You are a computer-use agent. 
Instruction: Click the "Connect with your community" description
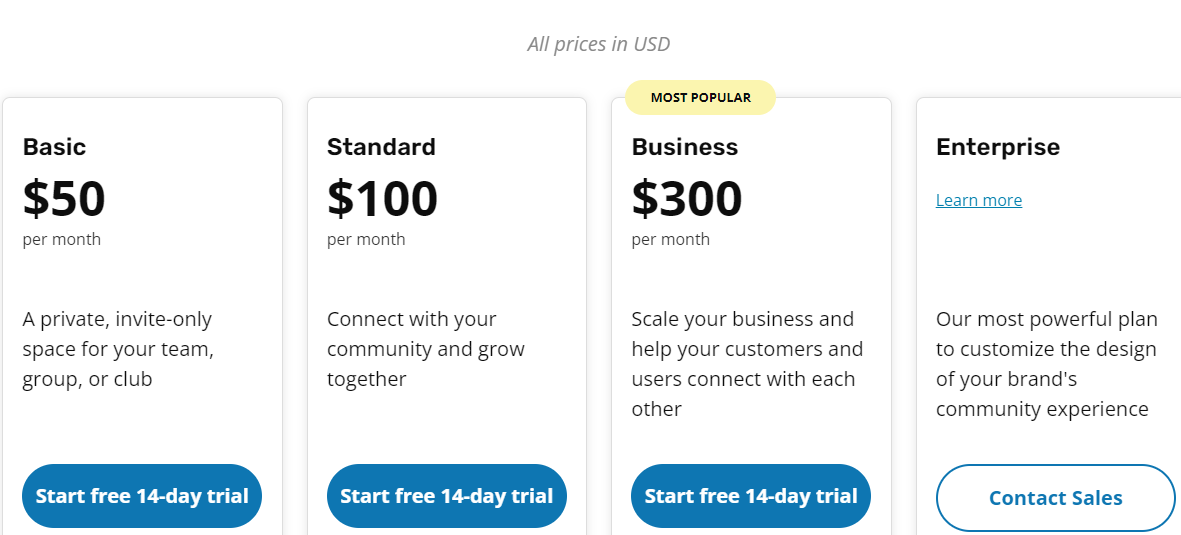426,349
